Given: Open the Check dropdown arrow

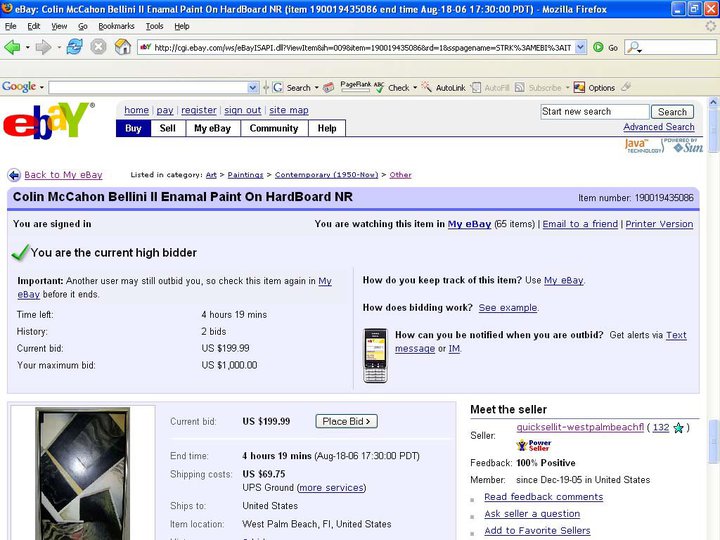Looking at the screenshot, I should [x=415, y=87].
